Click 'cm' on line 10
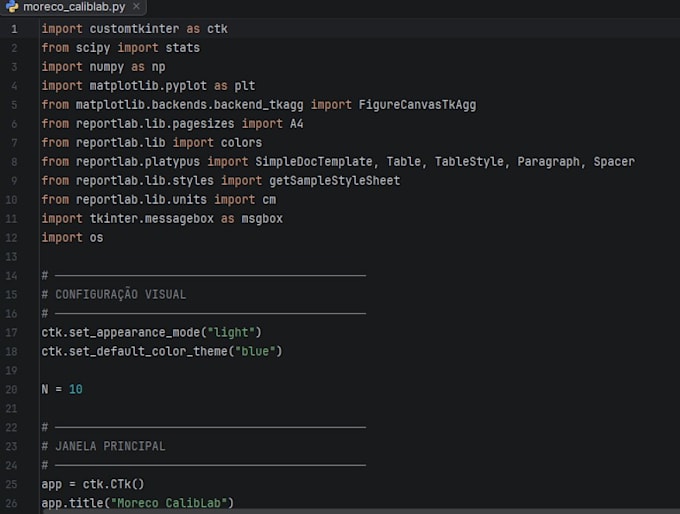This screenshot has width=680, height=514. click(269, 200)
